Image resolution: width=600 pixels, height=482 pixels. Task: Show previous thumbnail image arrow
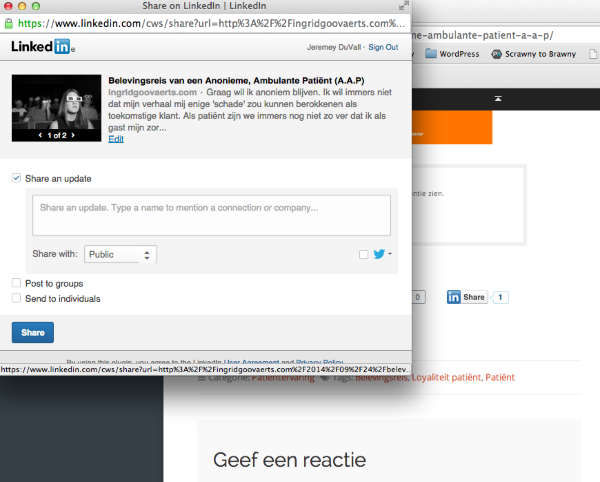click(40, 135)
